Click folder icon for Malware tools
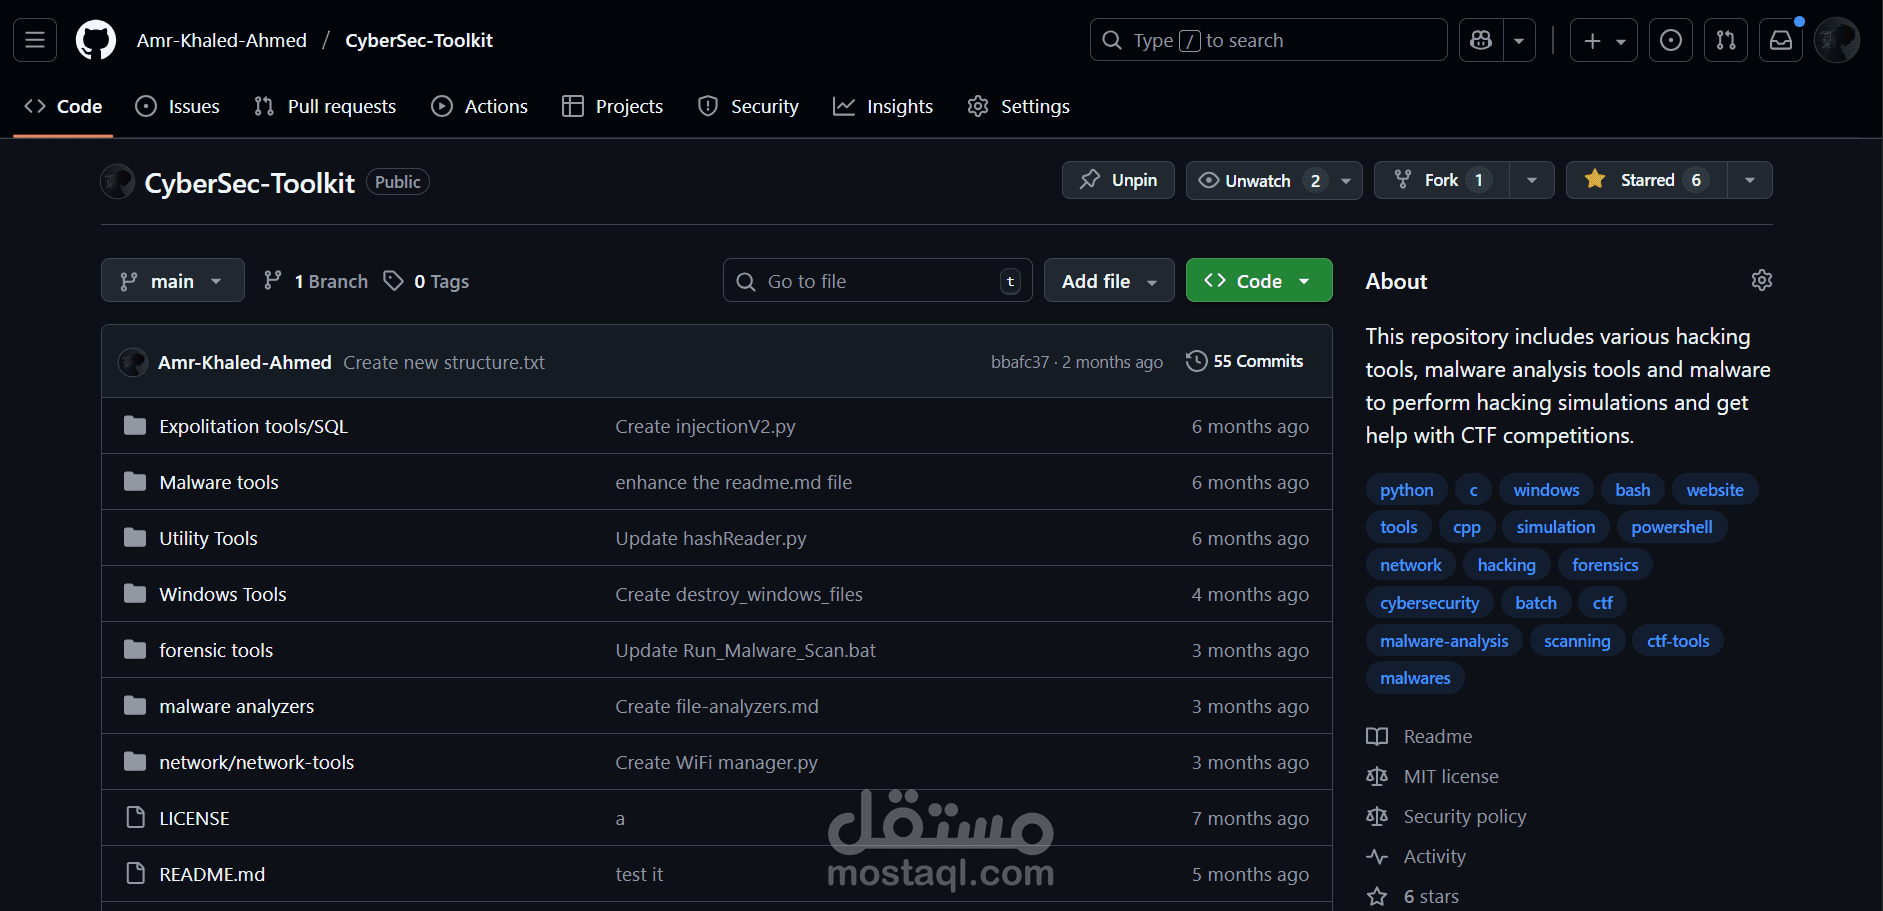This screenshot has width=1883, height=911. tap(135, 482)
